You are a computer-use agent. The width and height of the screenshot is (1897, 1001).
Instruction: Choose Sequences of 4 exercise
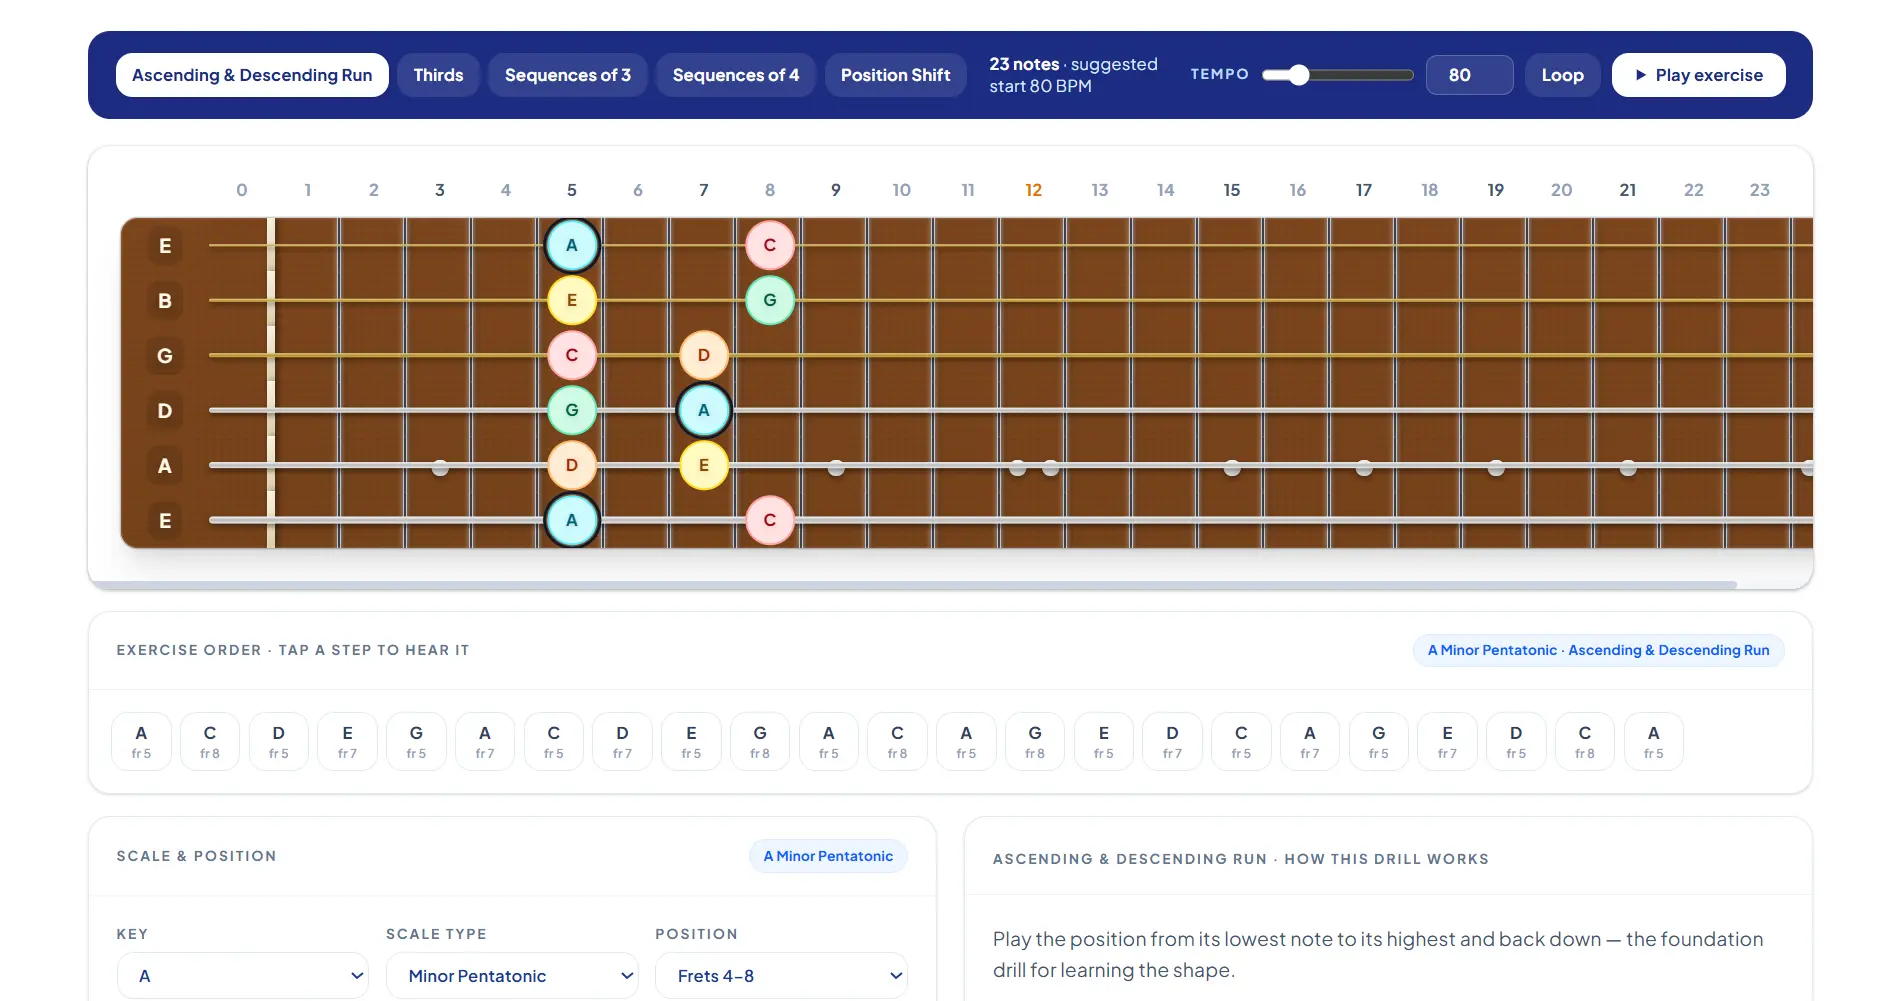[735, 75]
